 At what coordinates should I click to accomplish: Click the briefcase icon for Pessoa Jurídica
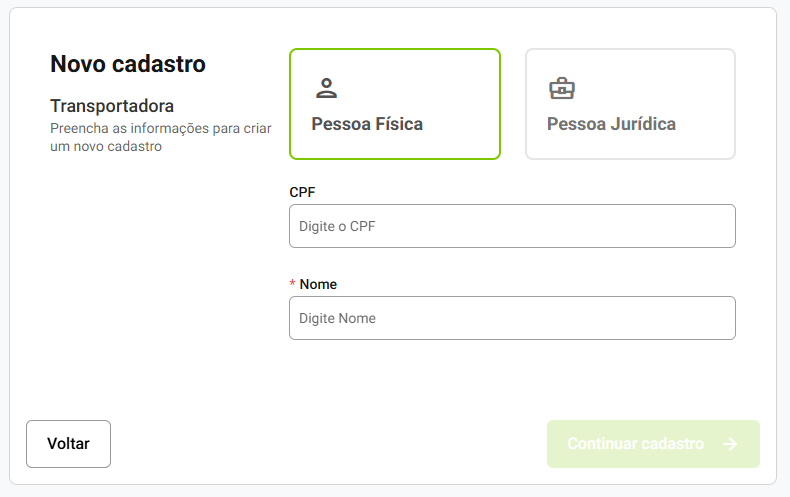click(x=562, y=88)
